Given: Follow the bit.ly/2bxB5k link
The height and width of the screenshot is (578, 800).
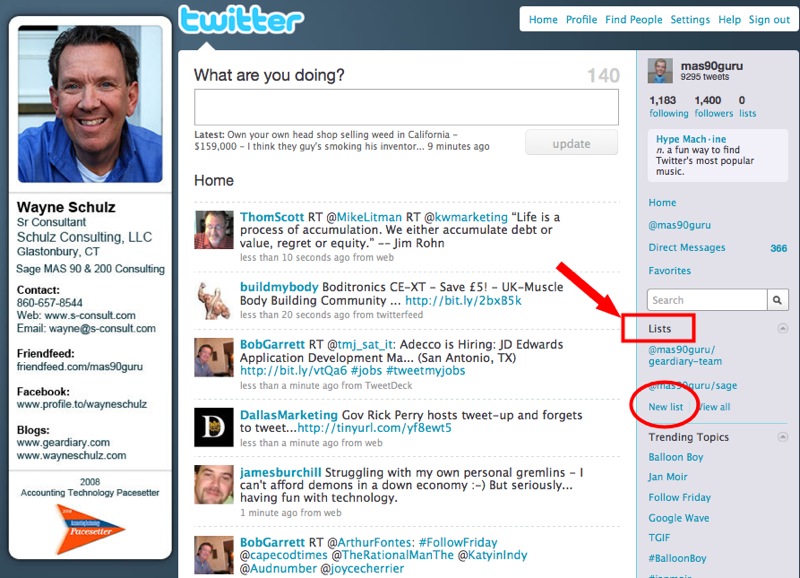Looking at the screenshot, I should pyautogui.click(x=463, y=300).
